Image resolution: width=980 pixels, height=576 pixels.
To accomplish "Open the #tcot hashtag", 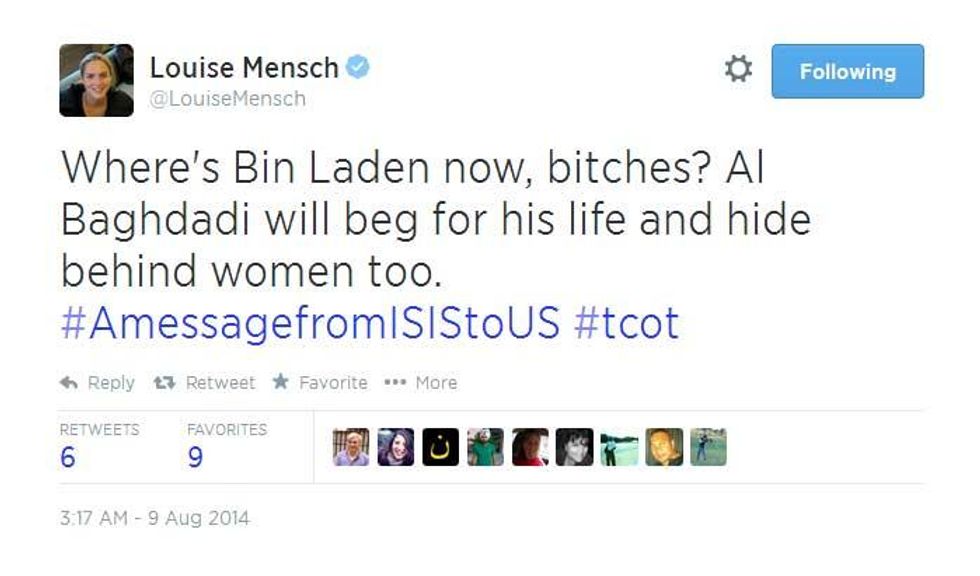I will [x=627, y=324].
